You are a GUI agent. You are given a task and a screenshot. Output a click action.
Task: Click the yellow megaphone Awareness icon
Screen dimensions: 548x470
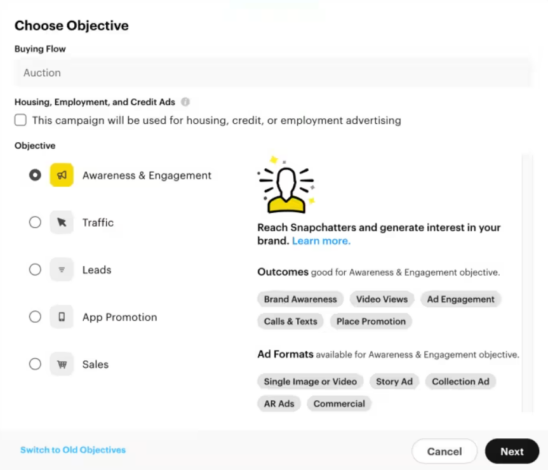62,175
